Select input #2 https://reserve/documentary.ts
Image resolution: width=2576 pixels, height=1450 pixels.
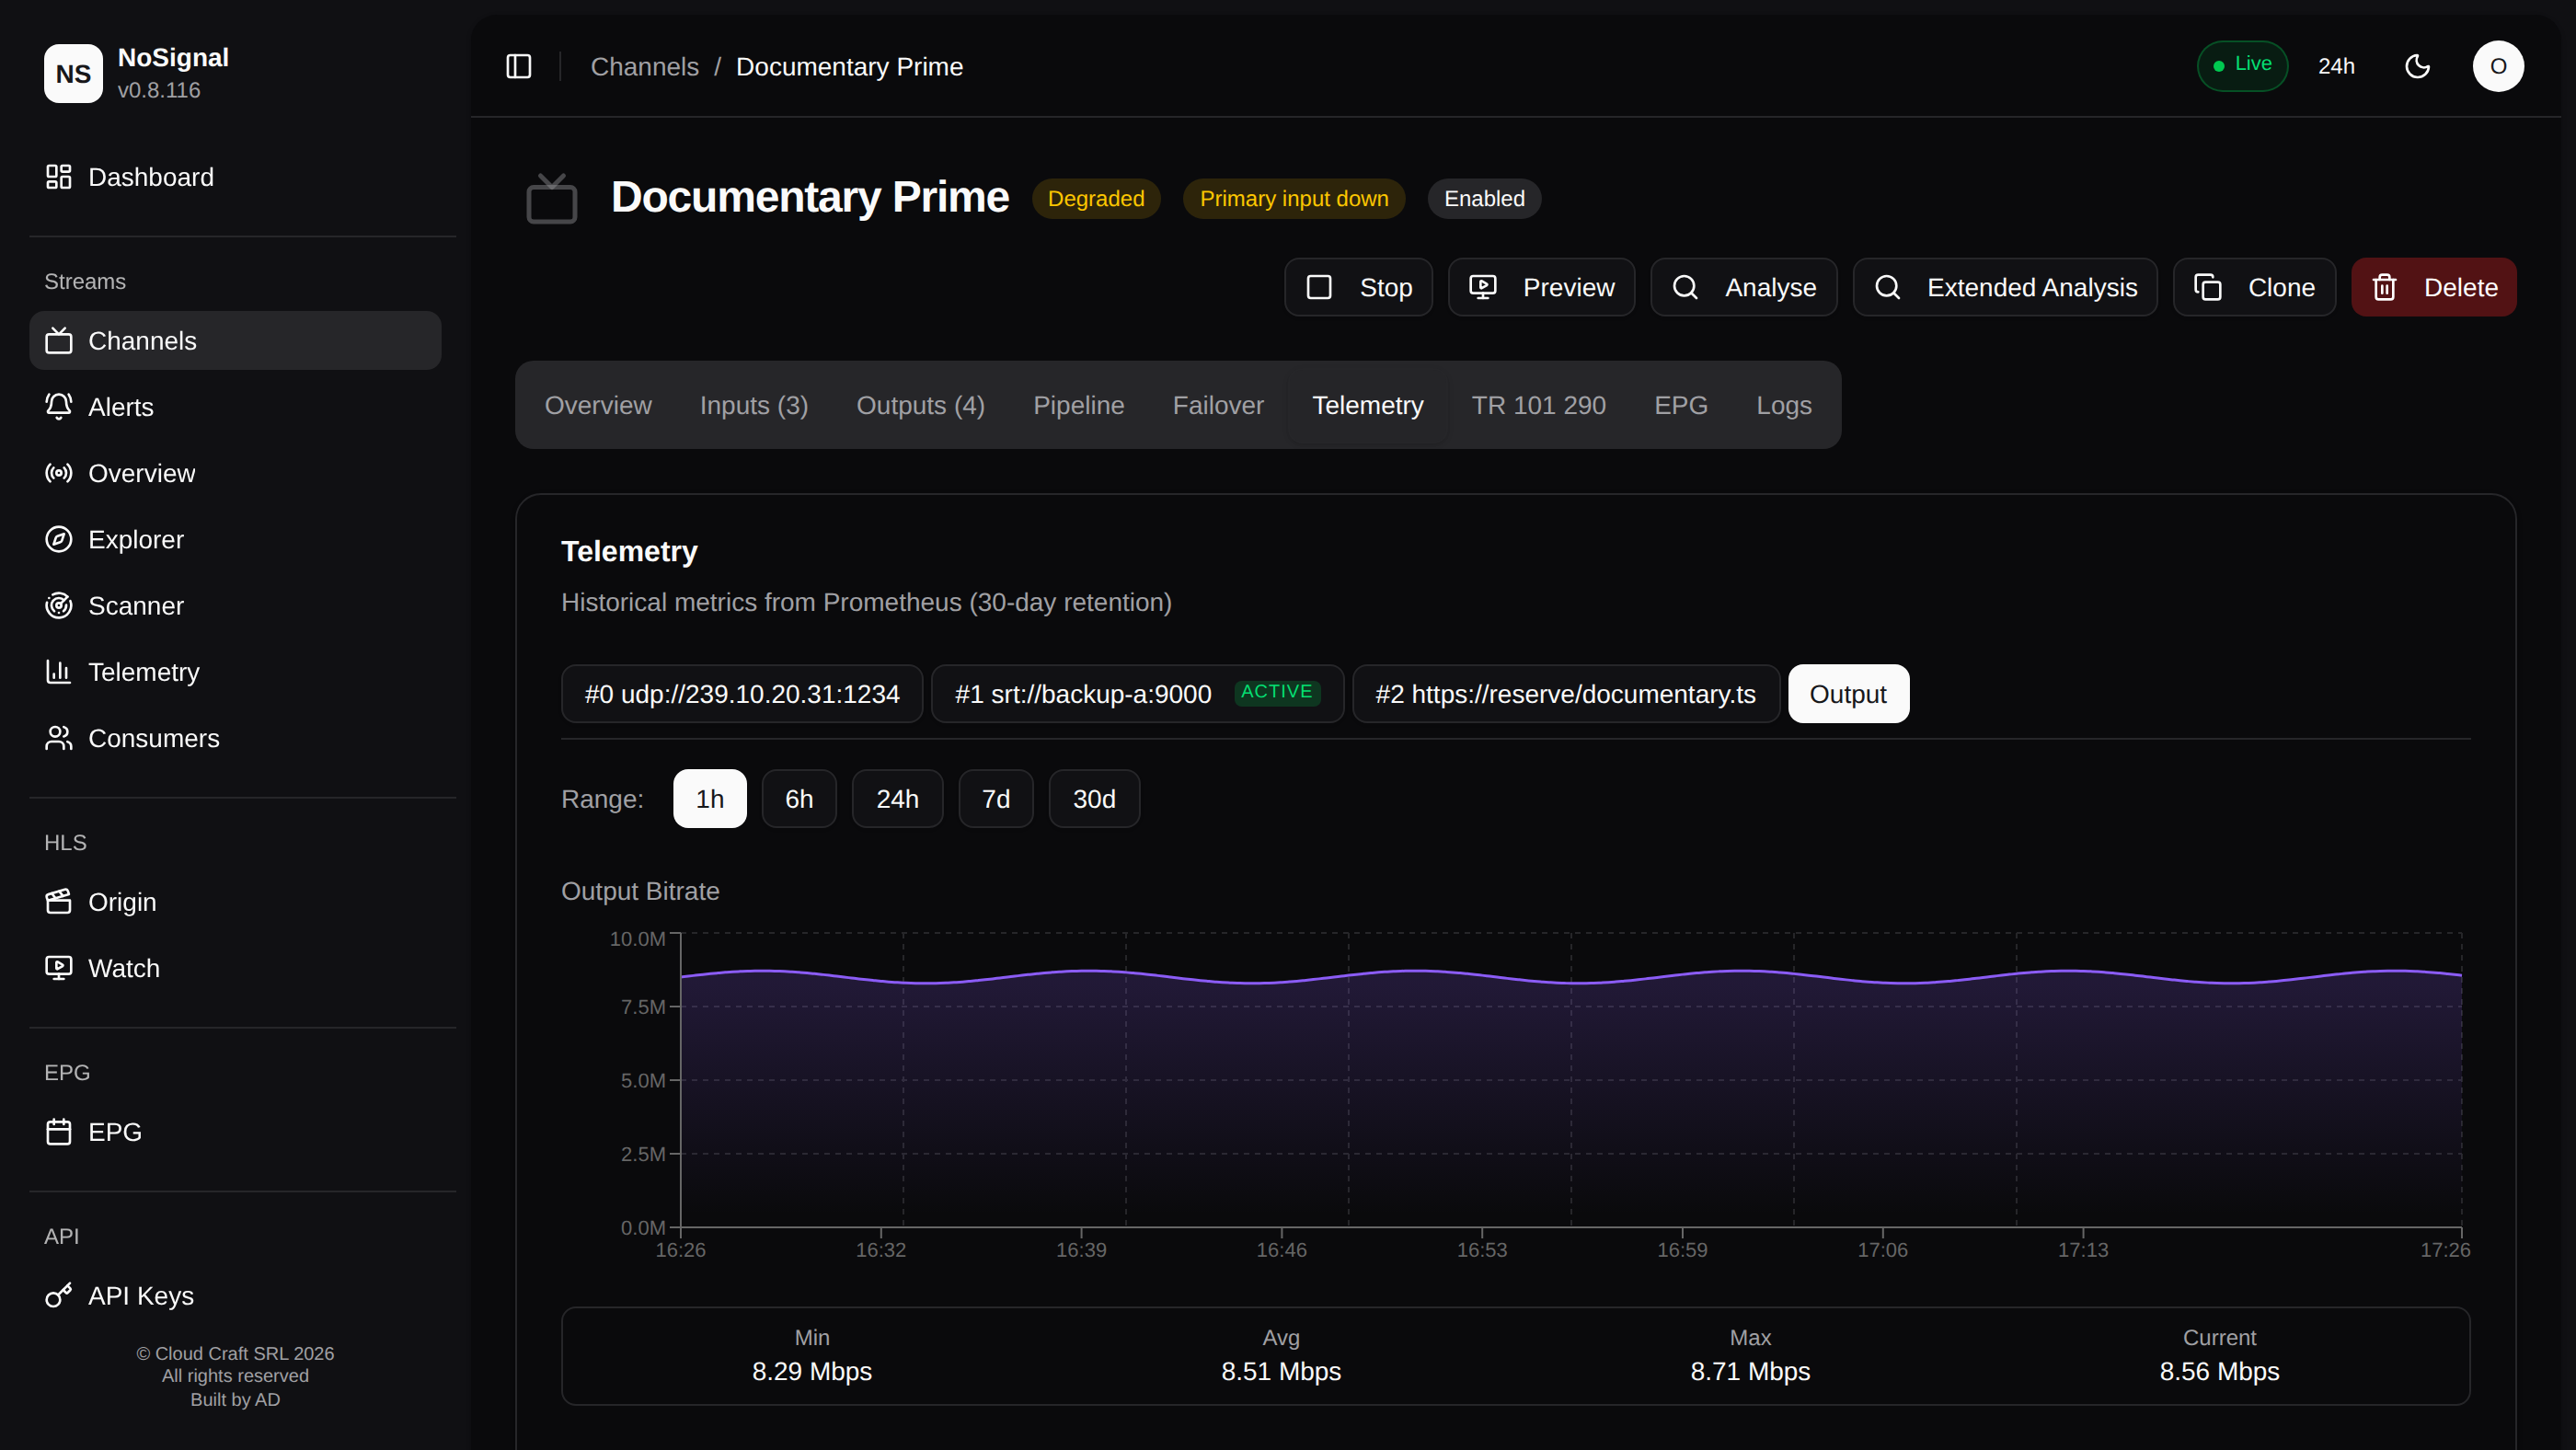(1565, 694)
